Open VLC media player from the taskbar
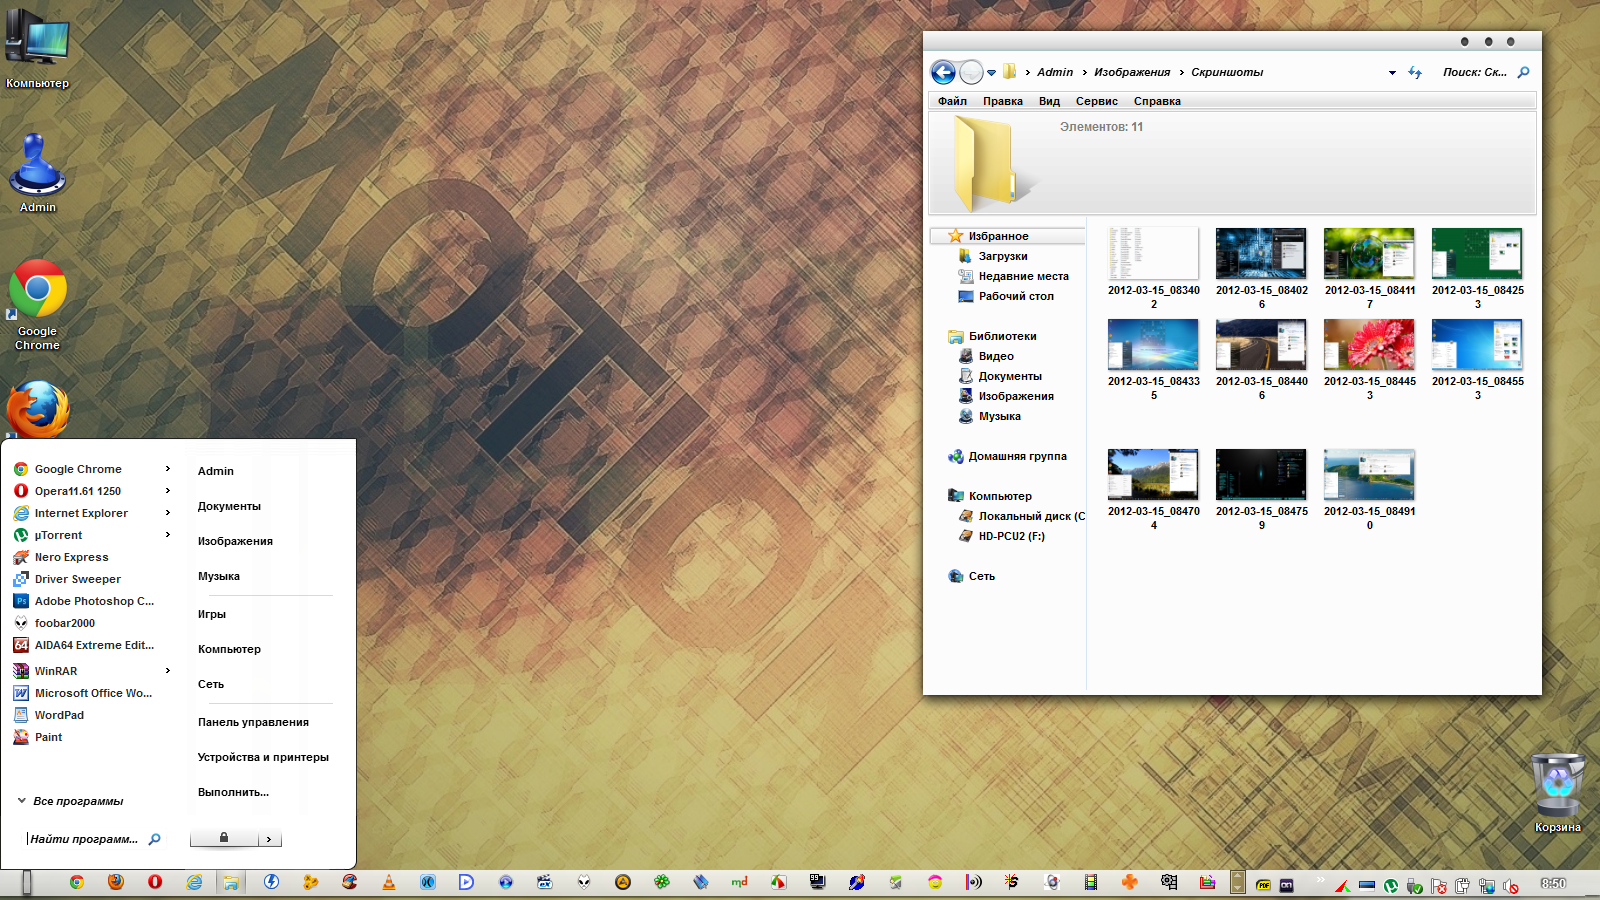 pos(389,882)
